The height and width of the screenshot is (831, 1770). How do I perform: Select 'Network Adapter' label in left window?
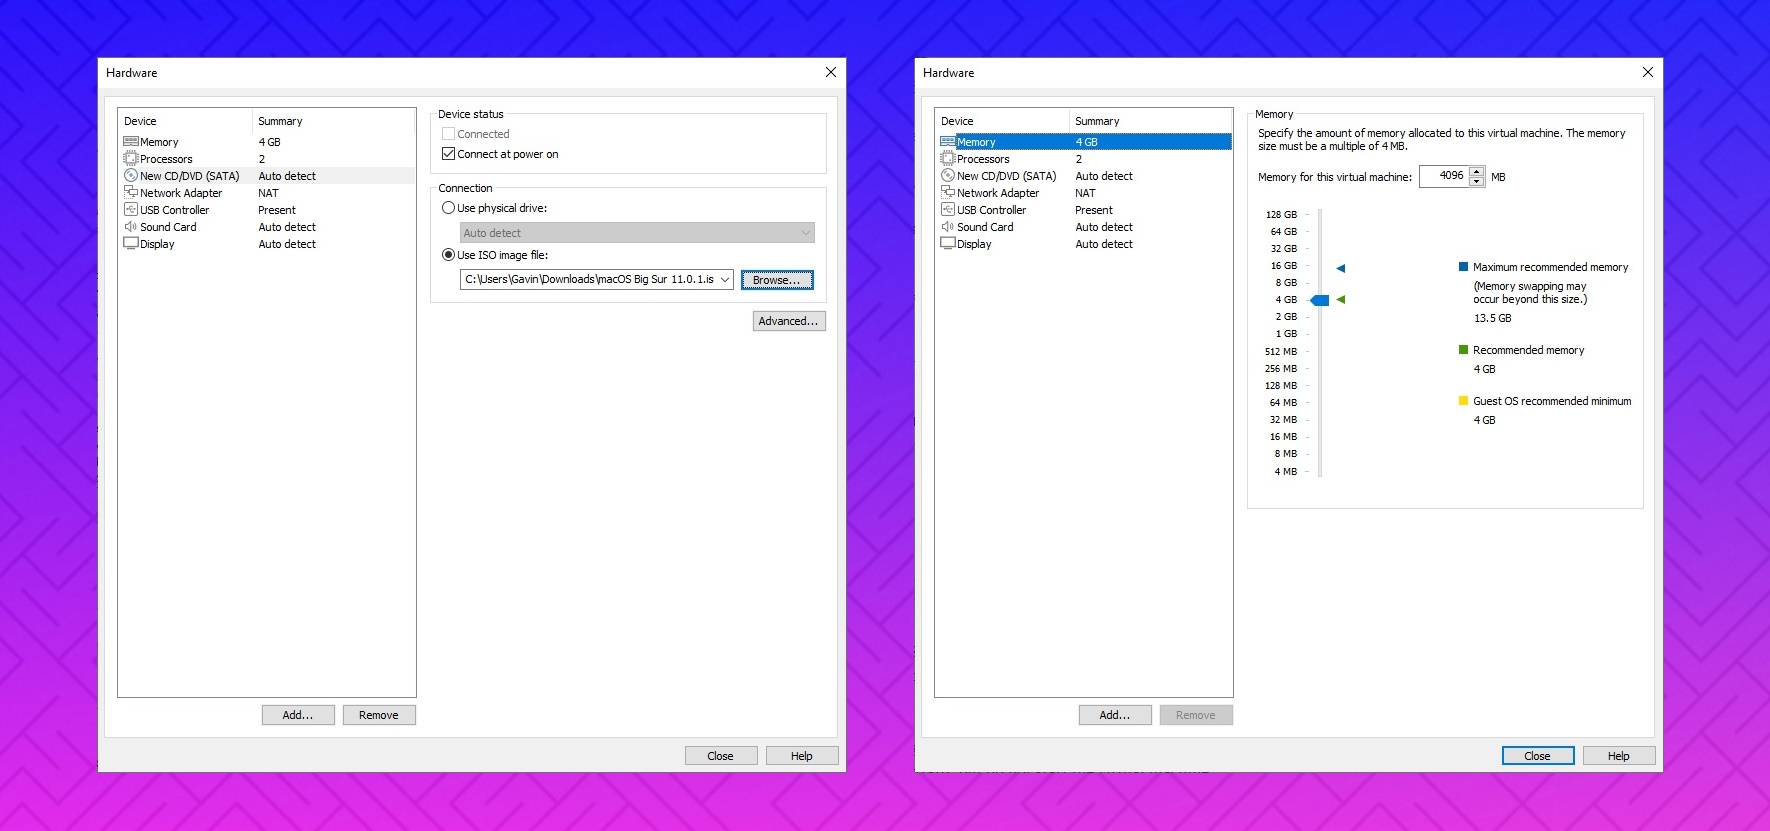pyautogui.click(x=181, y=193)
